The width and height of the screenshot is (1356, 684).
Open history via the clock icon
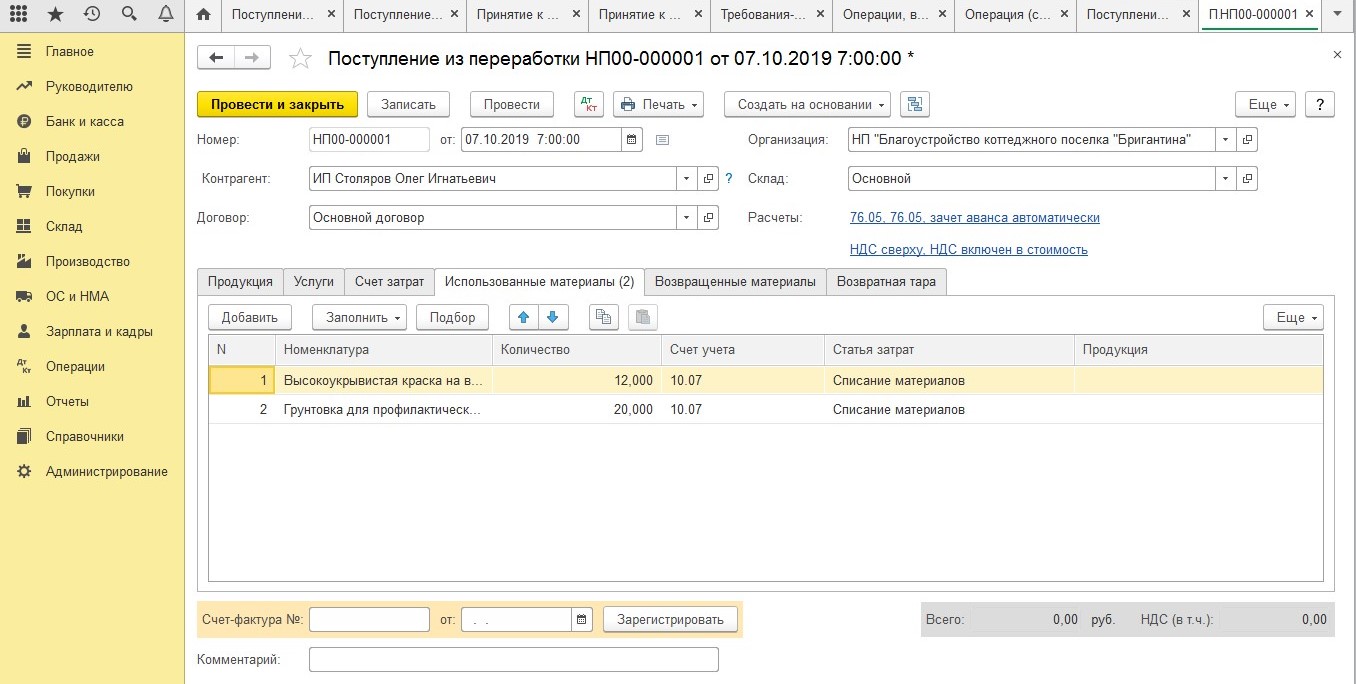click(x=92, y=14)
